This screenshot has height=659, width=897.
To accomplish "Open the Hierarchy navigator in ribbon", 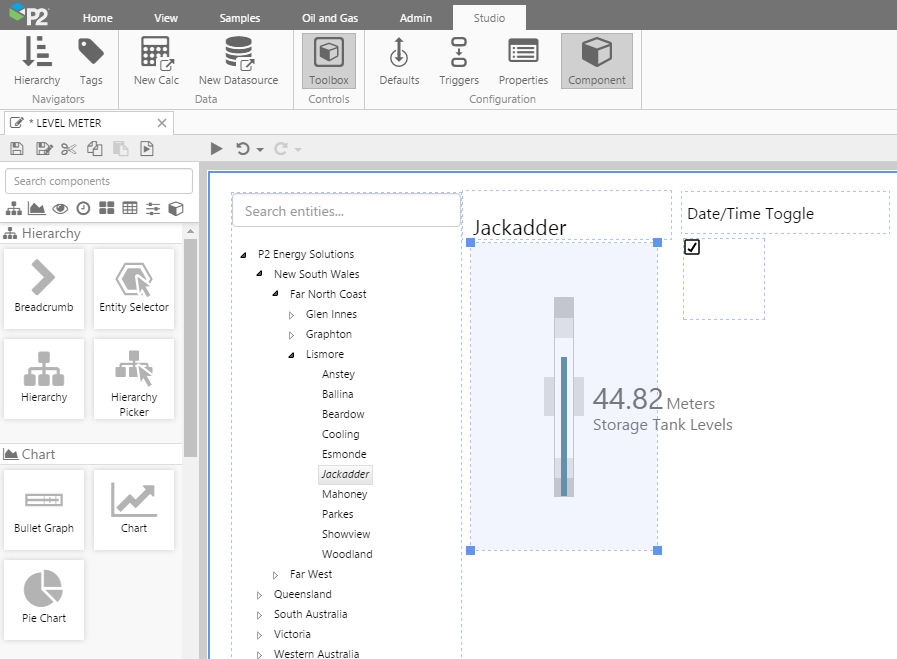I will click(37, 61).
